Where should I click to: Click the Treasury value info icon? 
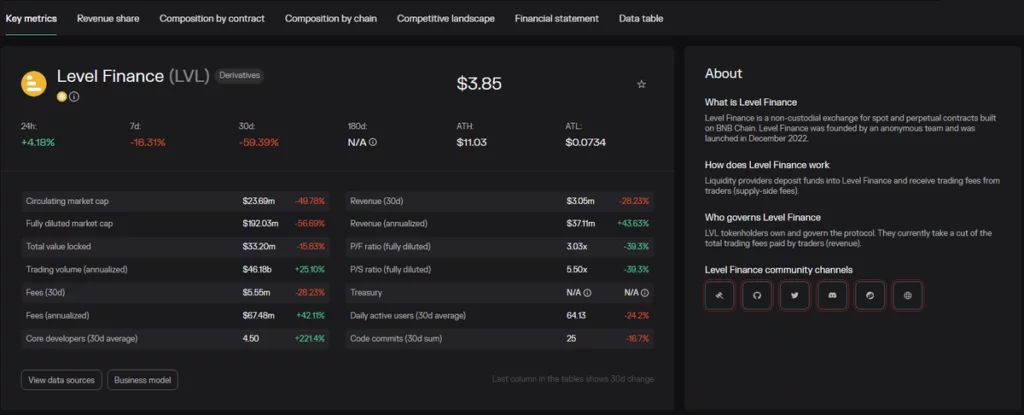587,292
